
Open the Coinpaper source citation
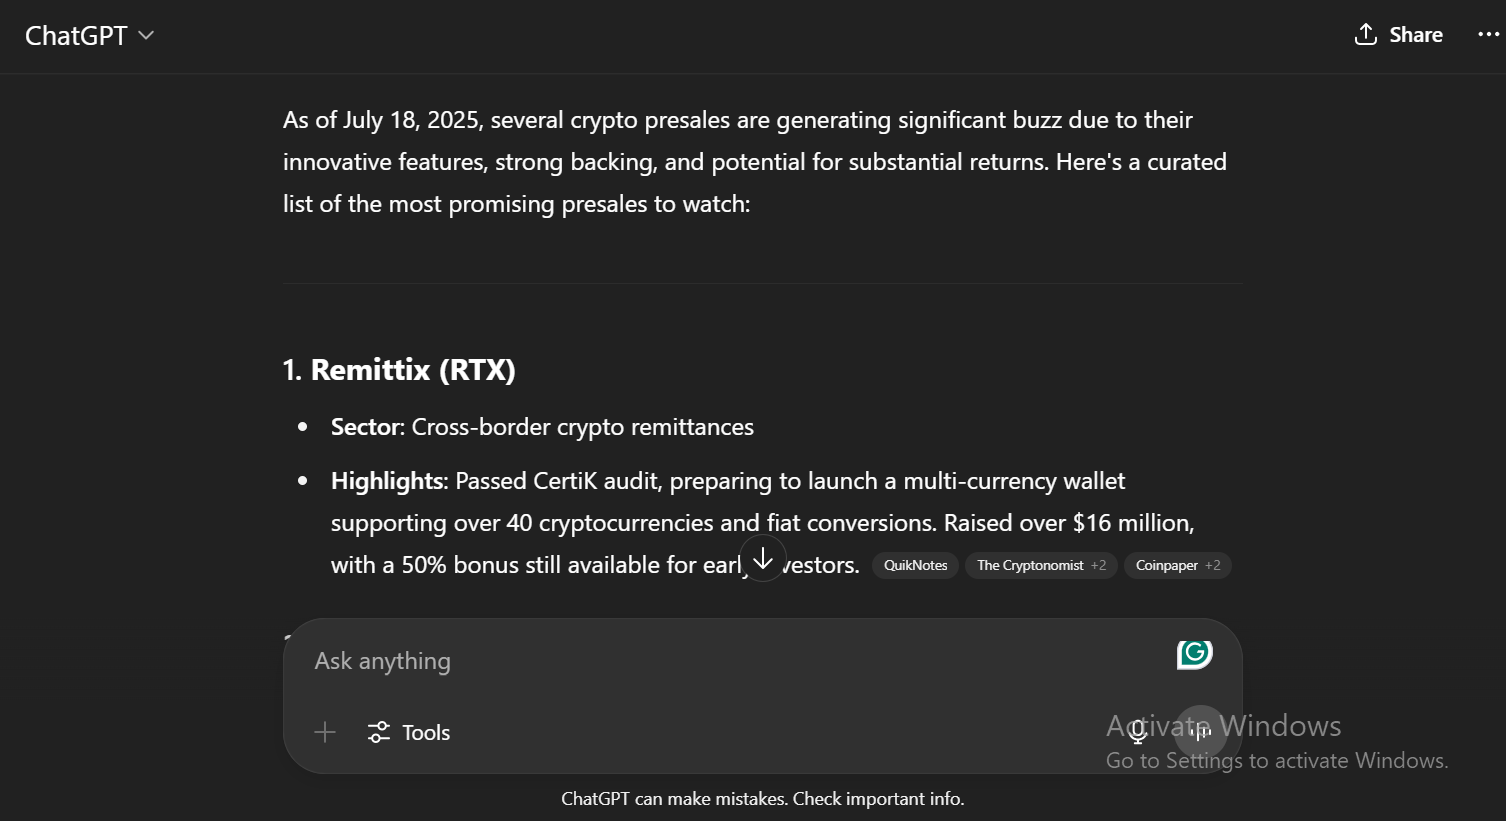(1177, 565)
